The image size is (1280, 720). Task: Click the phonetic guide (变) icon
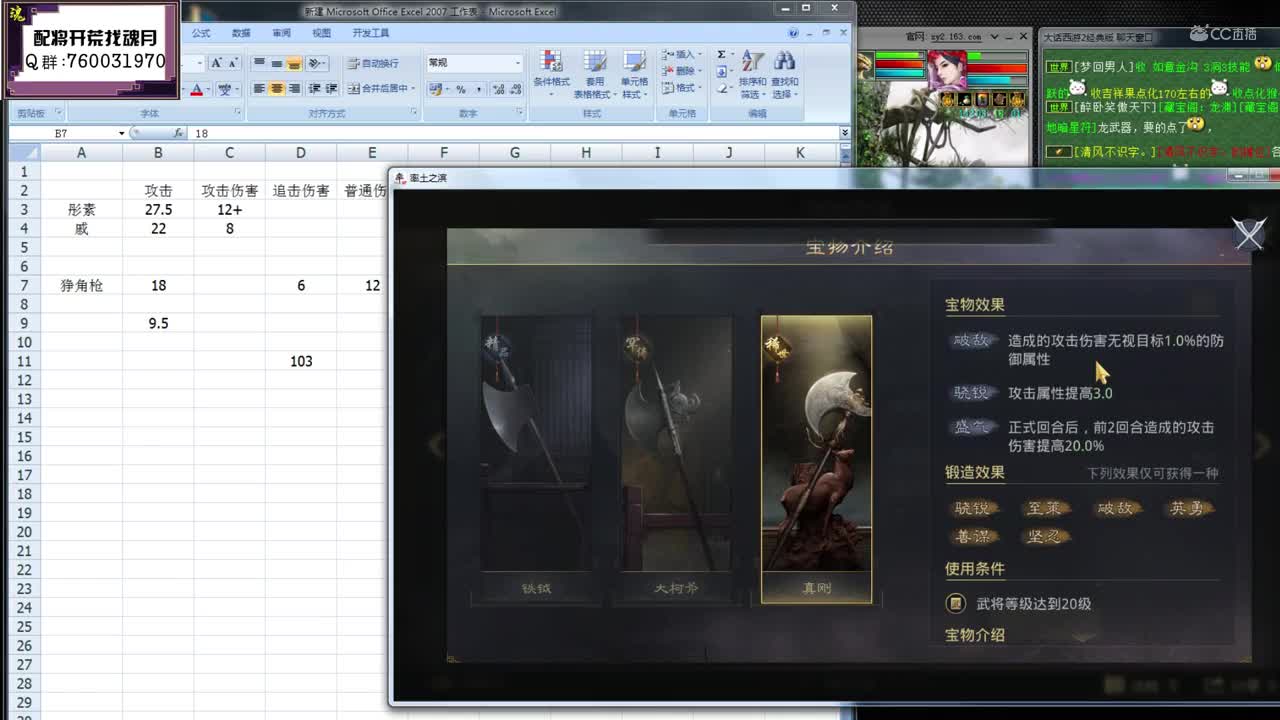(x=227, y=89)
